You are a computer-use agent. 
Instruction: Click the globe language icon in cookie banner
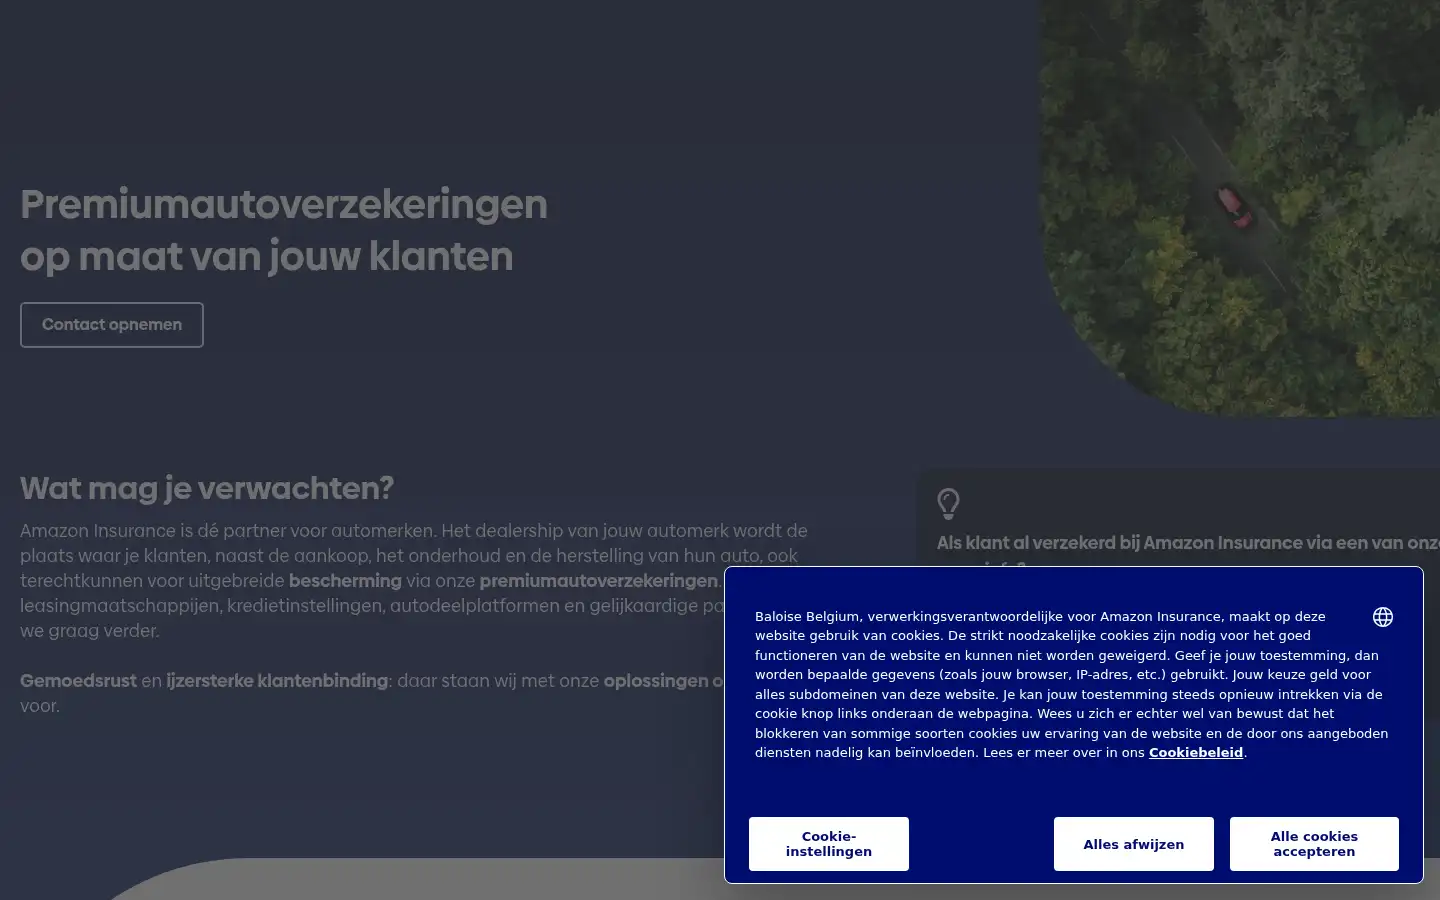pyautogui.click(x=1383, y=617)
